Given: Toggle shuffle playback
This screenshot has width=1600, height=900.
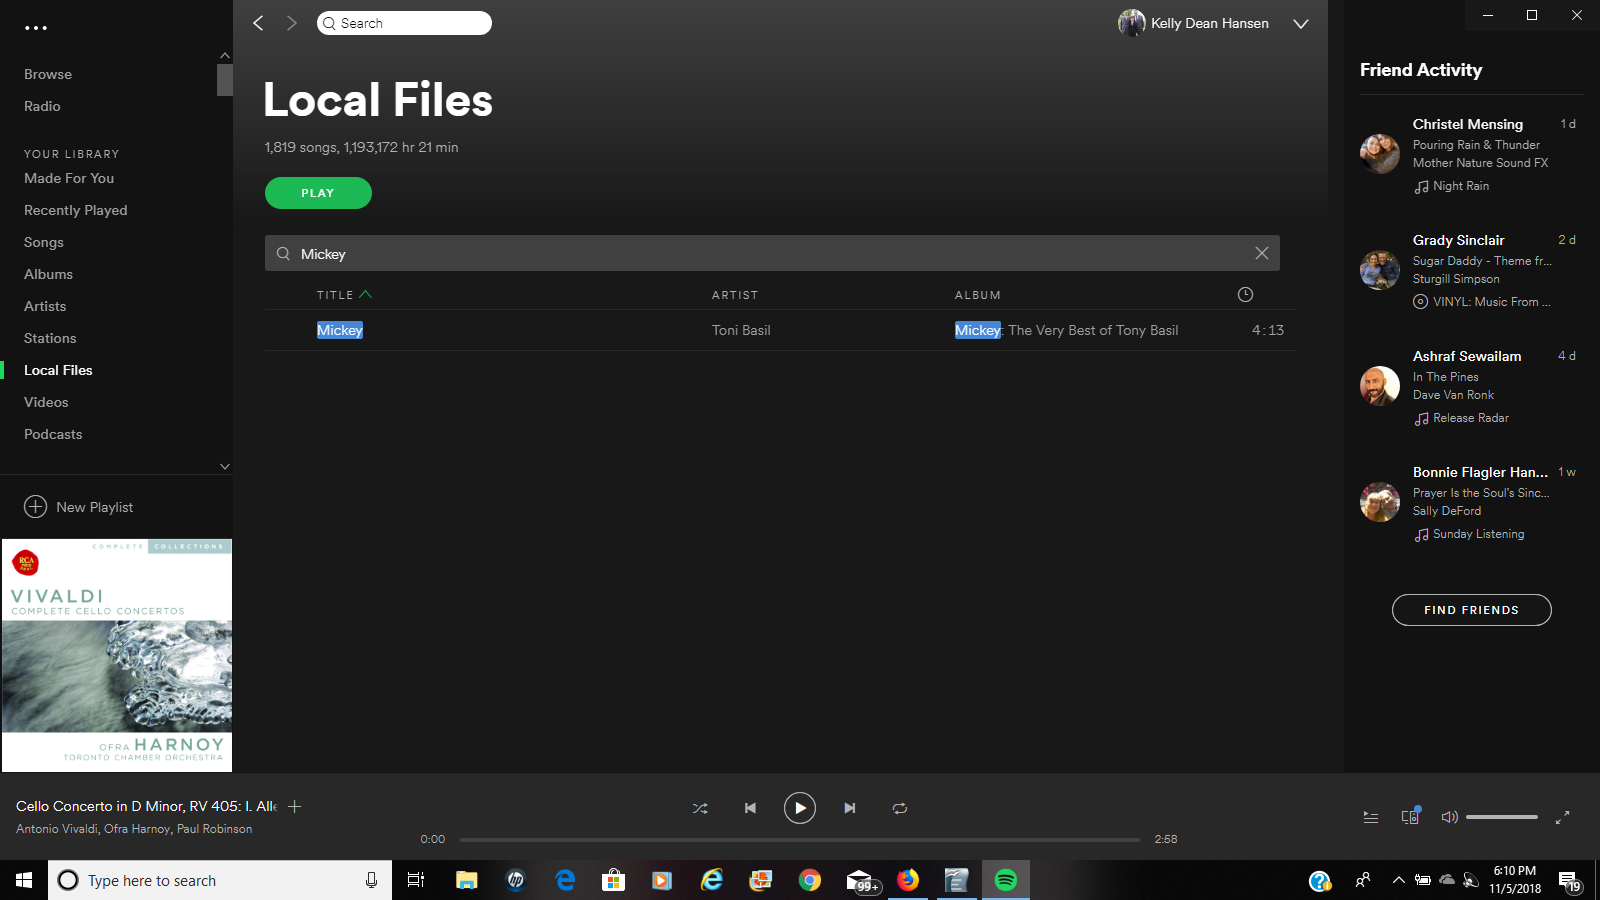Looking at the screenshot, I should 700,808.
